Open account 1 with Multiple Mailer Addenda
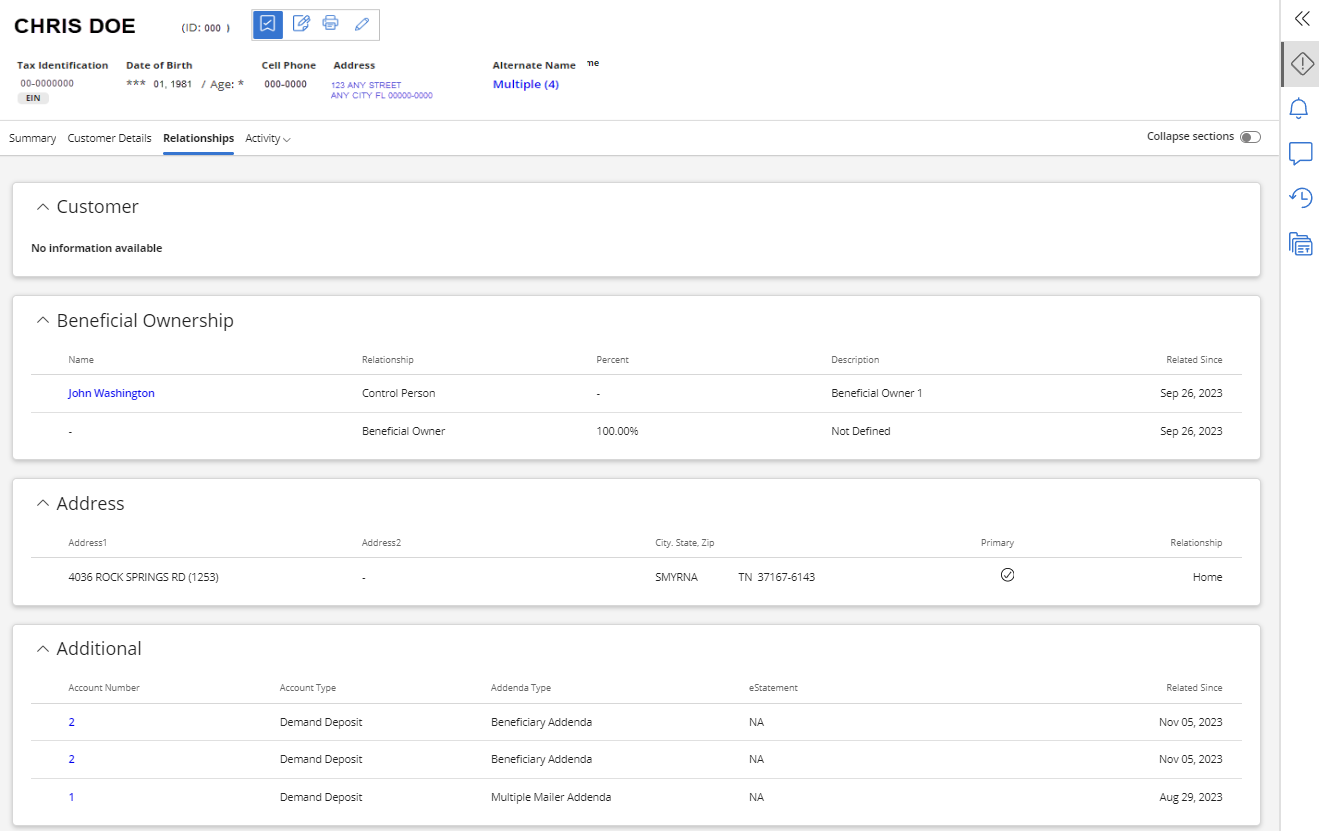The width and height of the screenshot is (1319, 831). click(71, 798)
